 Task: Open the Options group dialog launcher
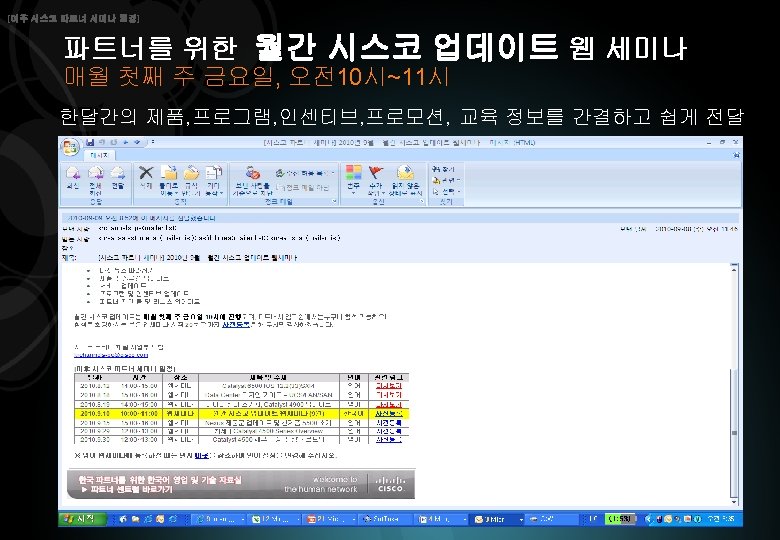tap(422, 201)
